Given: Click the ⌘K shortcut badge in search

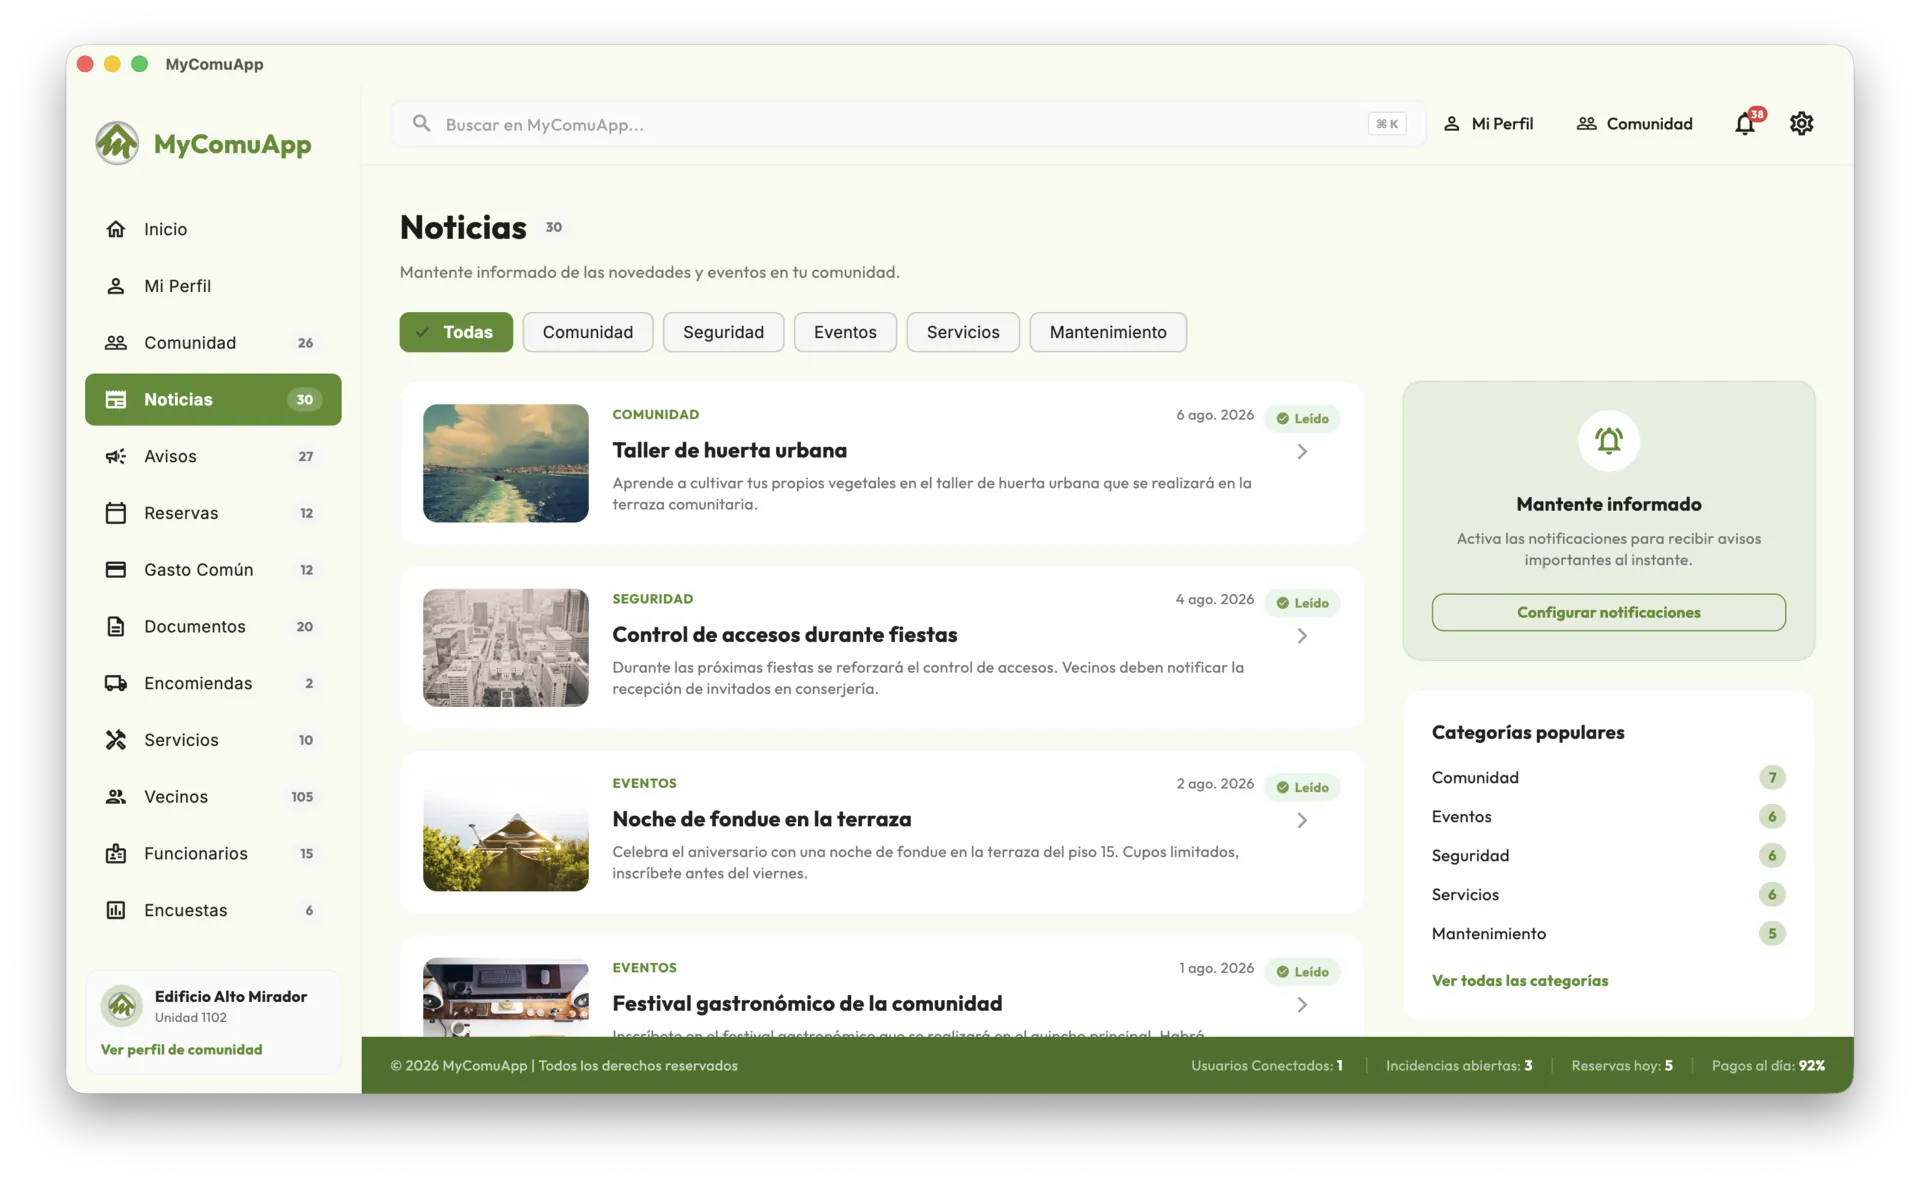Looking at the screenshot, I should click(1387, 124).
